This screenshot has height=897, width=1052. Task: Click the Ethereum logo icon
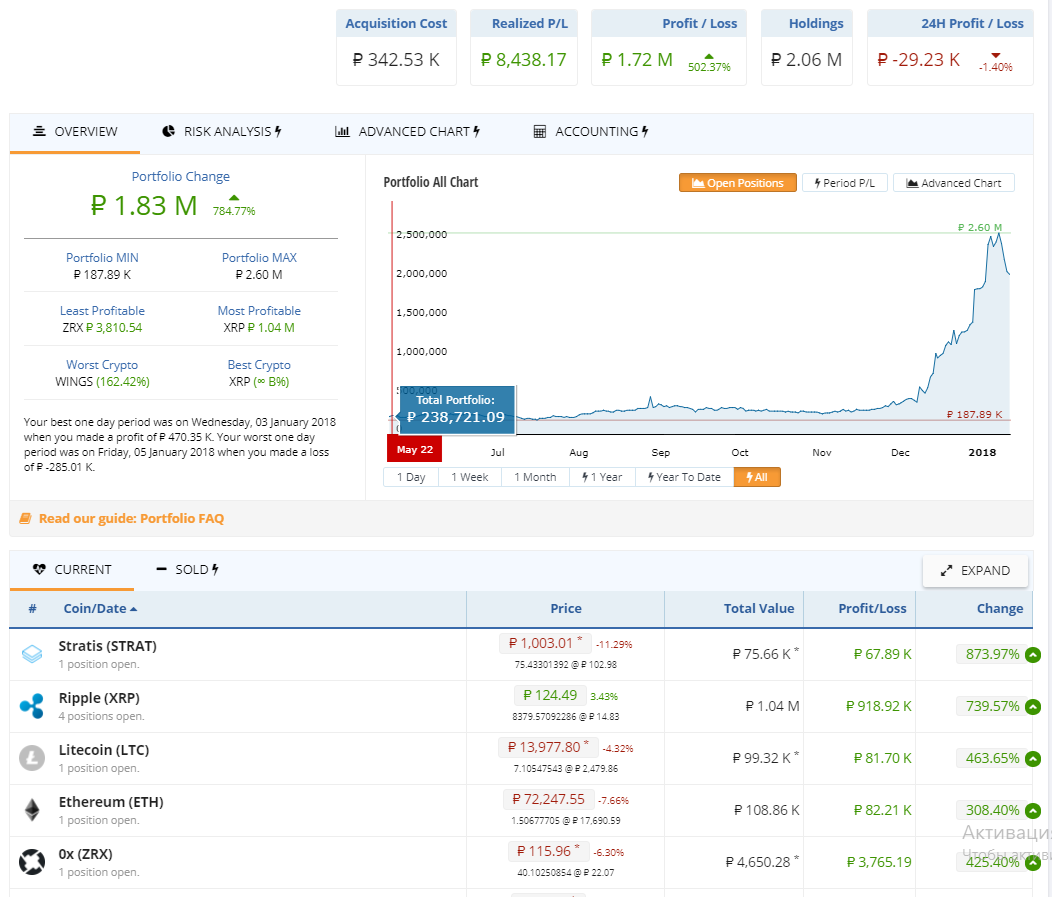pos(32,810)
